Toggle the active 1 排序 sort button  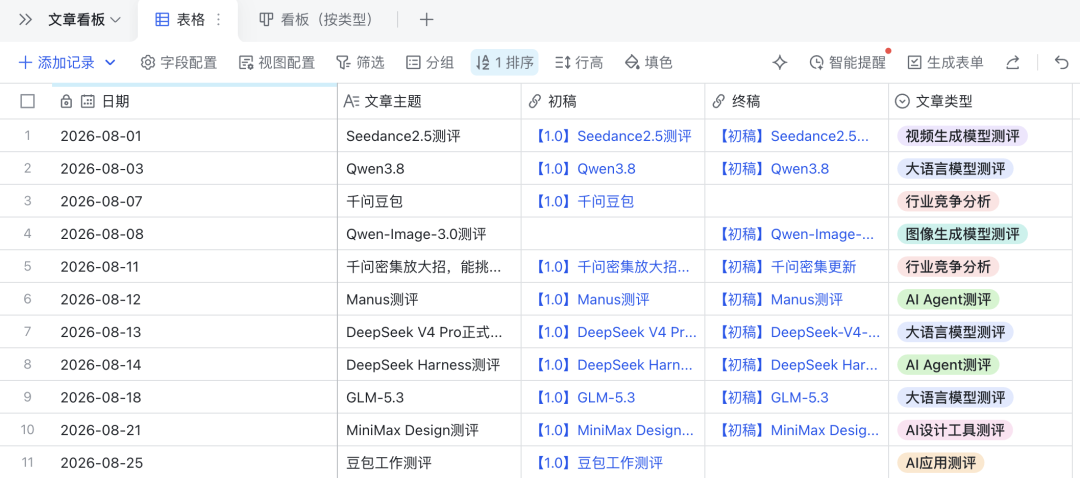(504, 63)
